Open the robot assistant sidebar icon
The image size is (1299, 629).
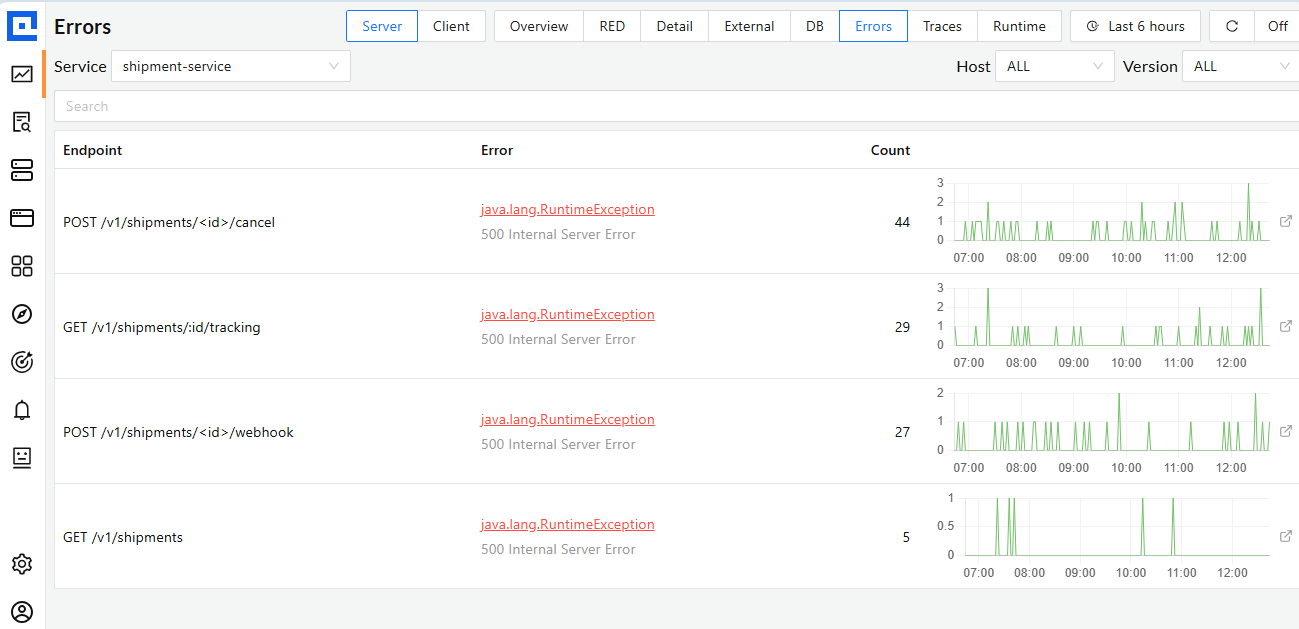tap(22, 457)
